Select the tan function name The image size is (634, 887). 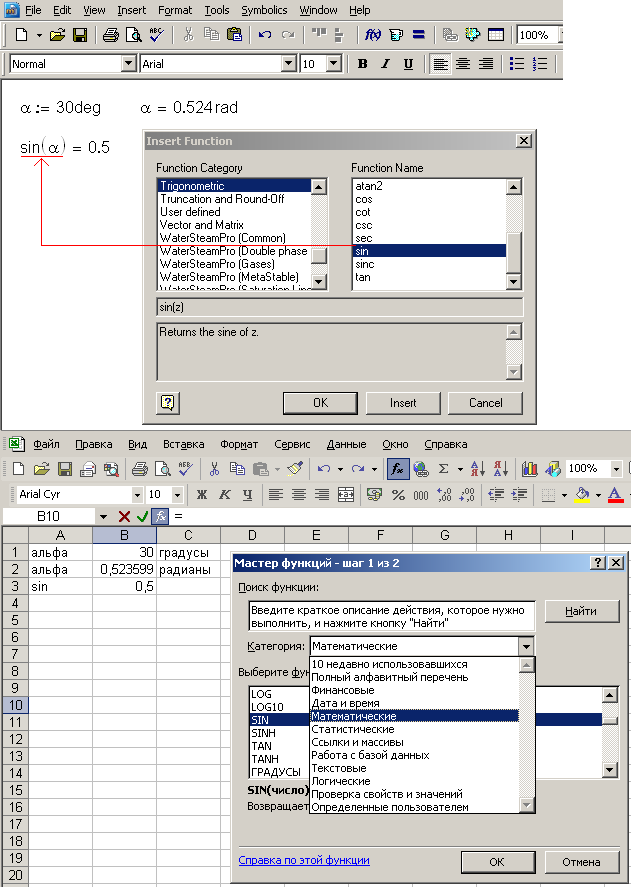coord(429,277)
